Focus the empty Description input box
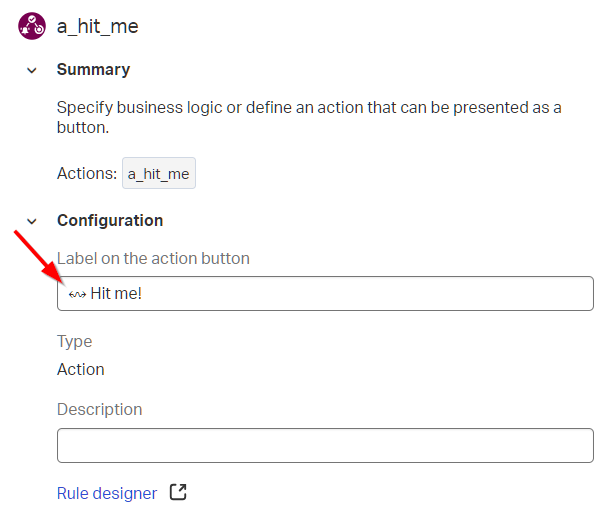Image resolution: width=606 pixels, height=520 pixels. pyautogui.click(x=325, y=445)
